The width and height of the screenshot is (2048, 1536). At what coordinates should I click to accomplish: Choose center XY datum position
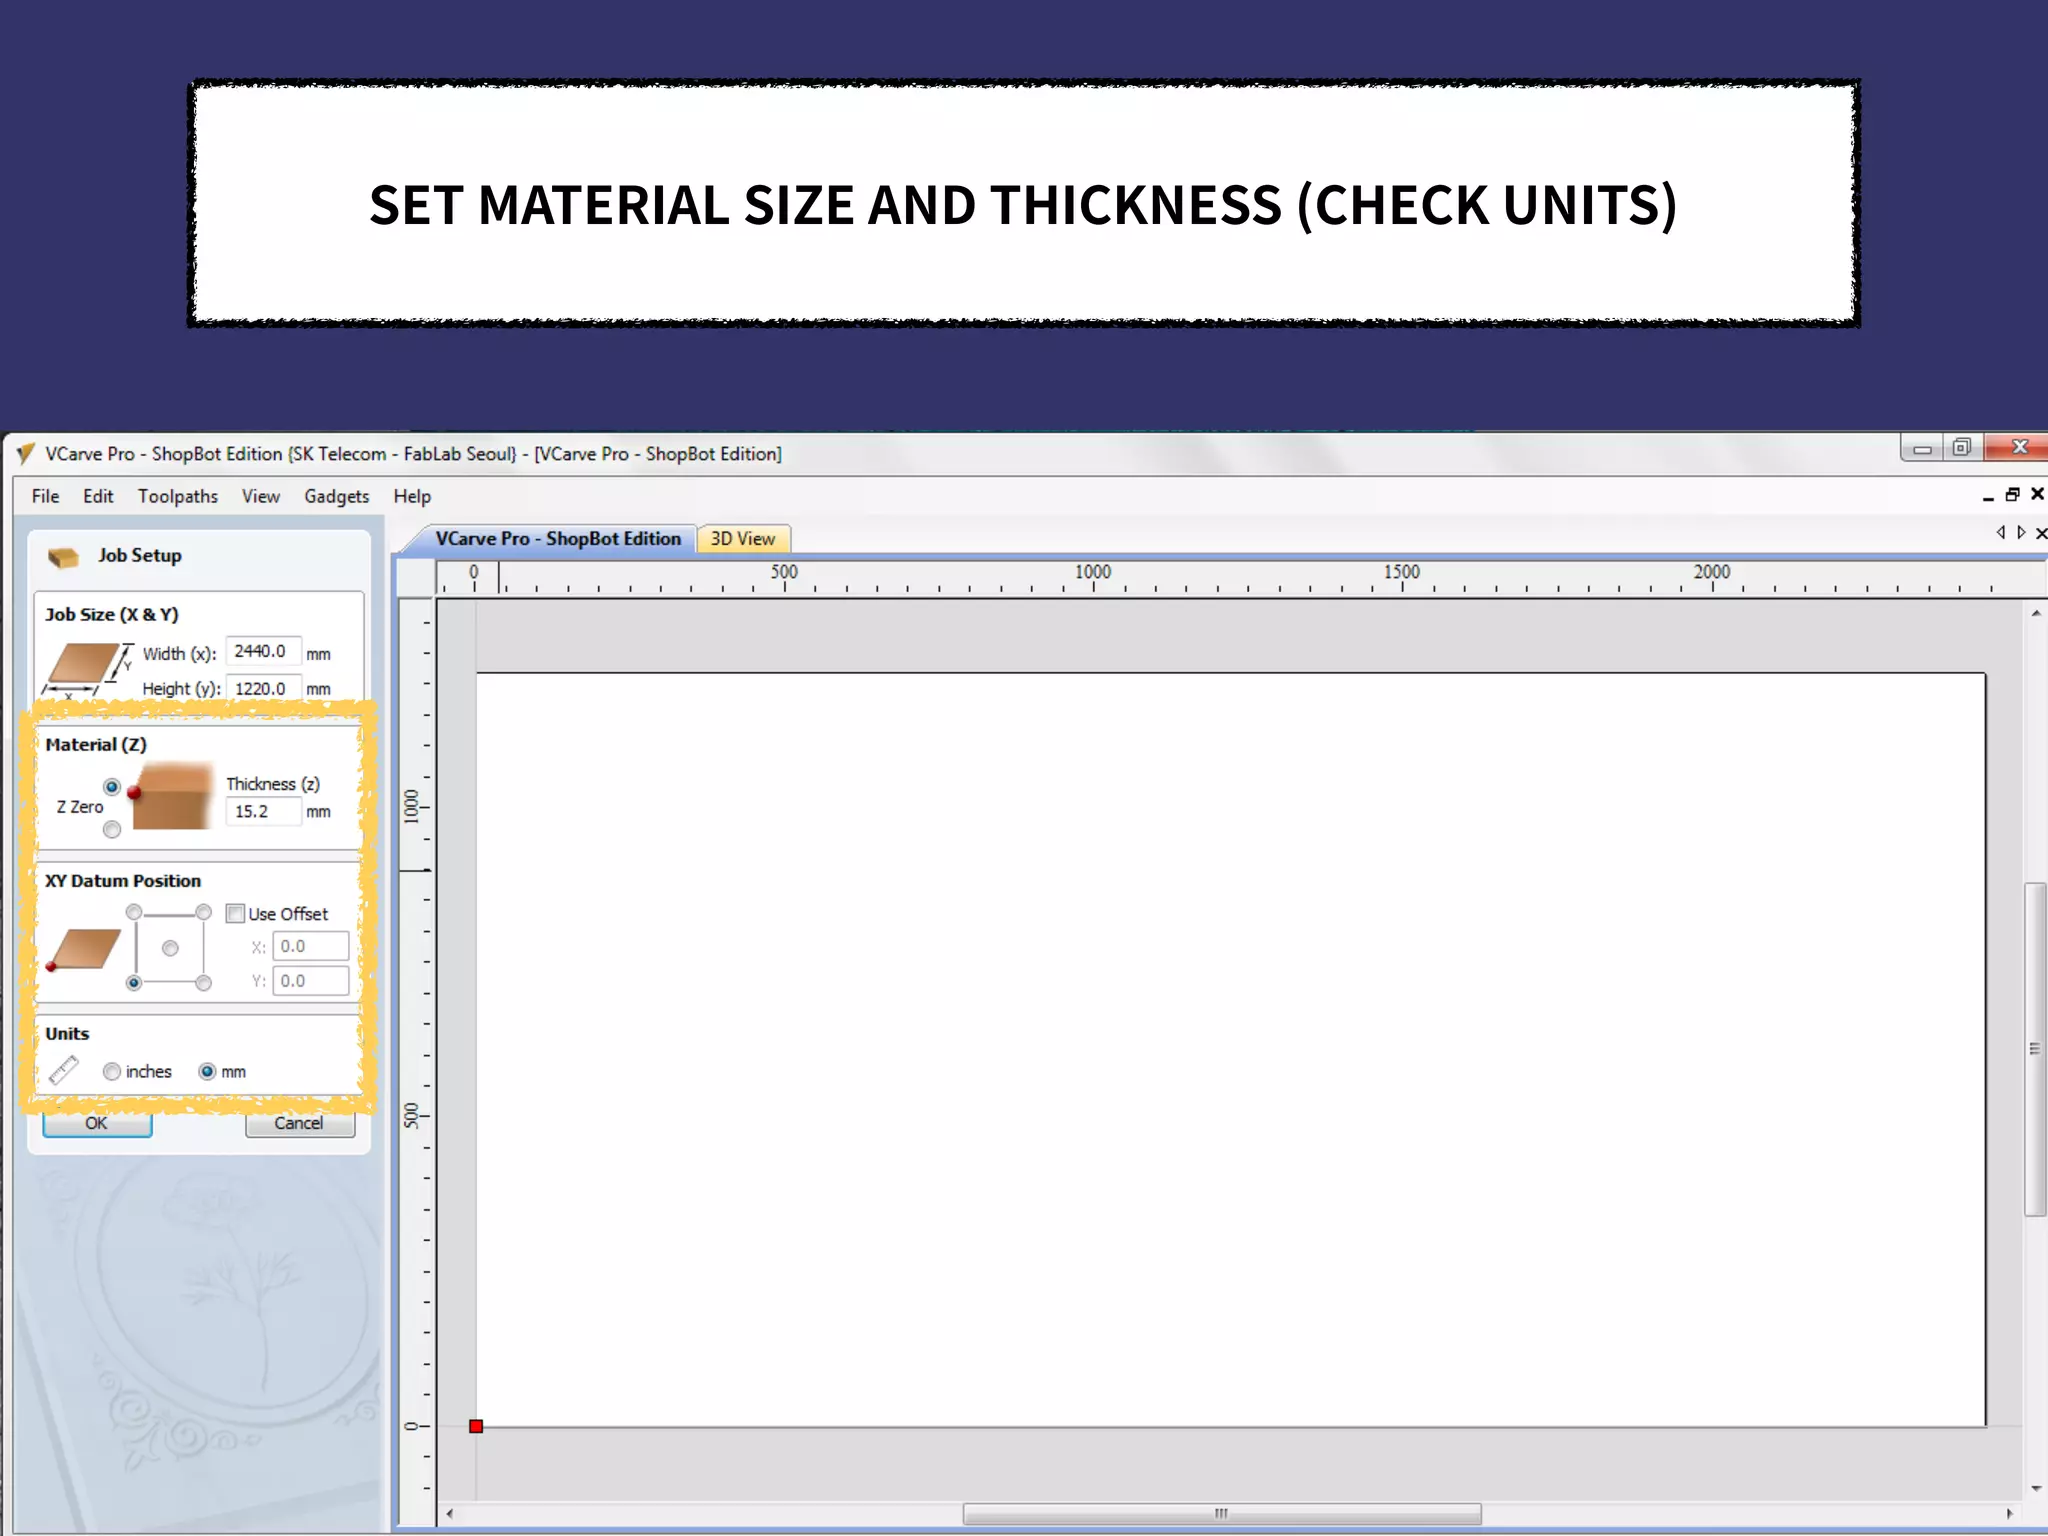click(170, 948)
